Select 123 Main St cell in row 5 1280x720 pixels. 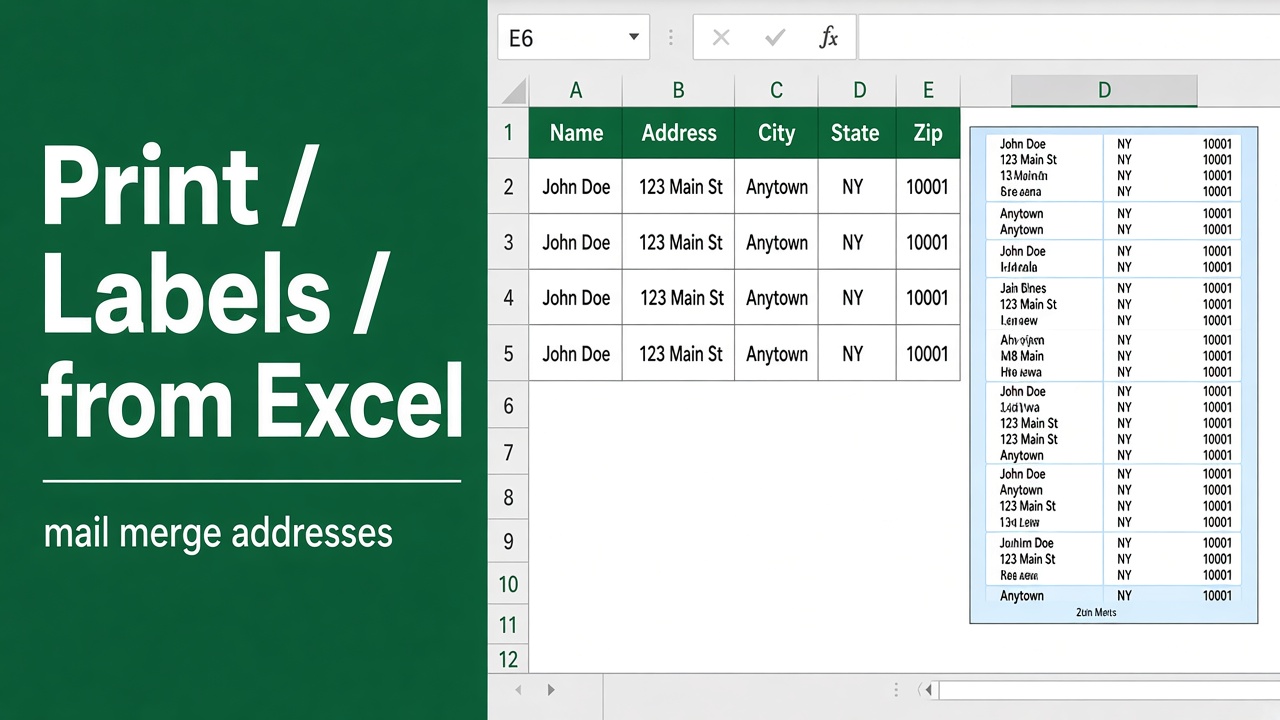(x=678, y=353)
